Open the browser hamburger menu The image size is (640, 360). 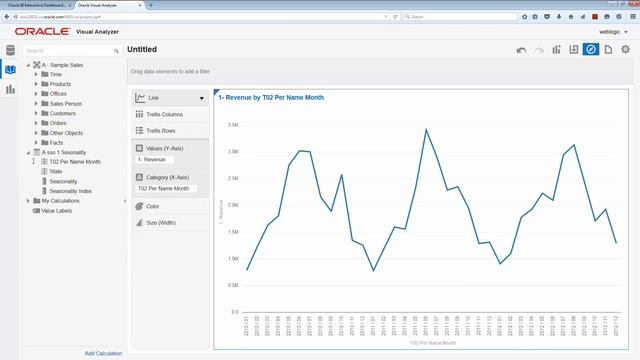point(633,17)
